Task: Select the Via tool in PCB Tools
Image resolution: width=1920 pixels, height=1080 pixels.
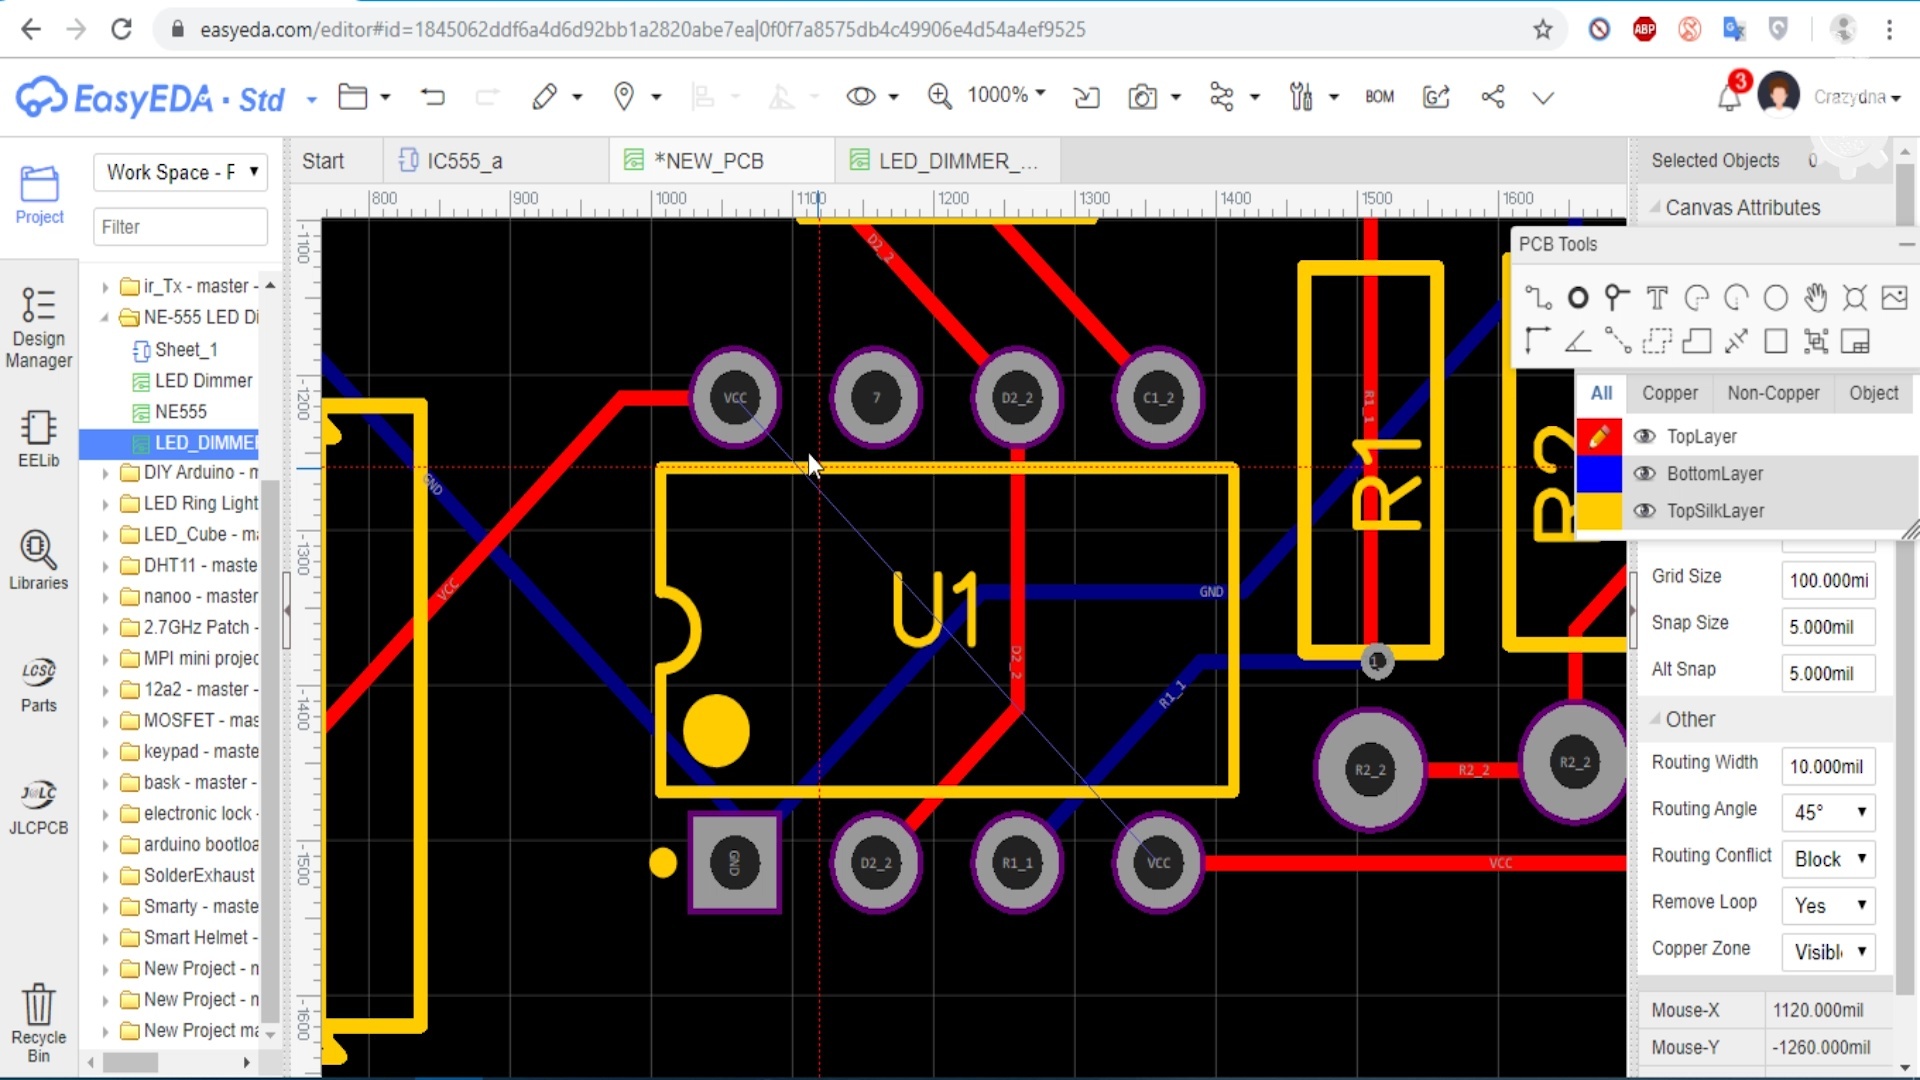Action: pos(1616,297)
